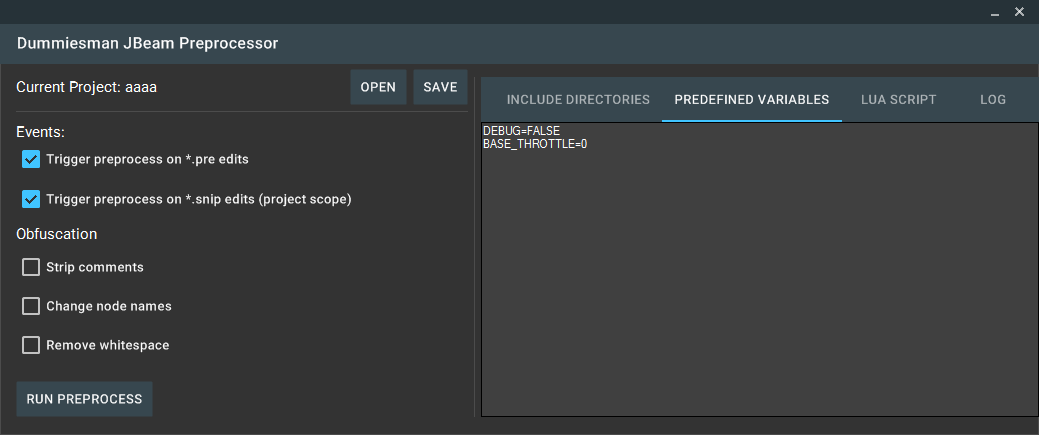This screenshot has width=1039, height=435.
Task: Uncheck trigger preprocess on *.snip edits
Action: [x=31, y=199]
